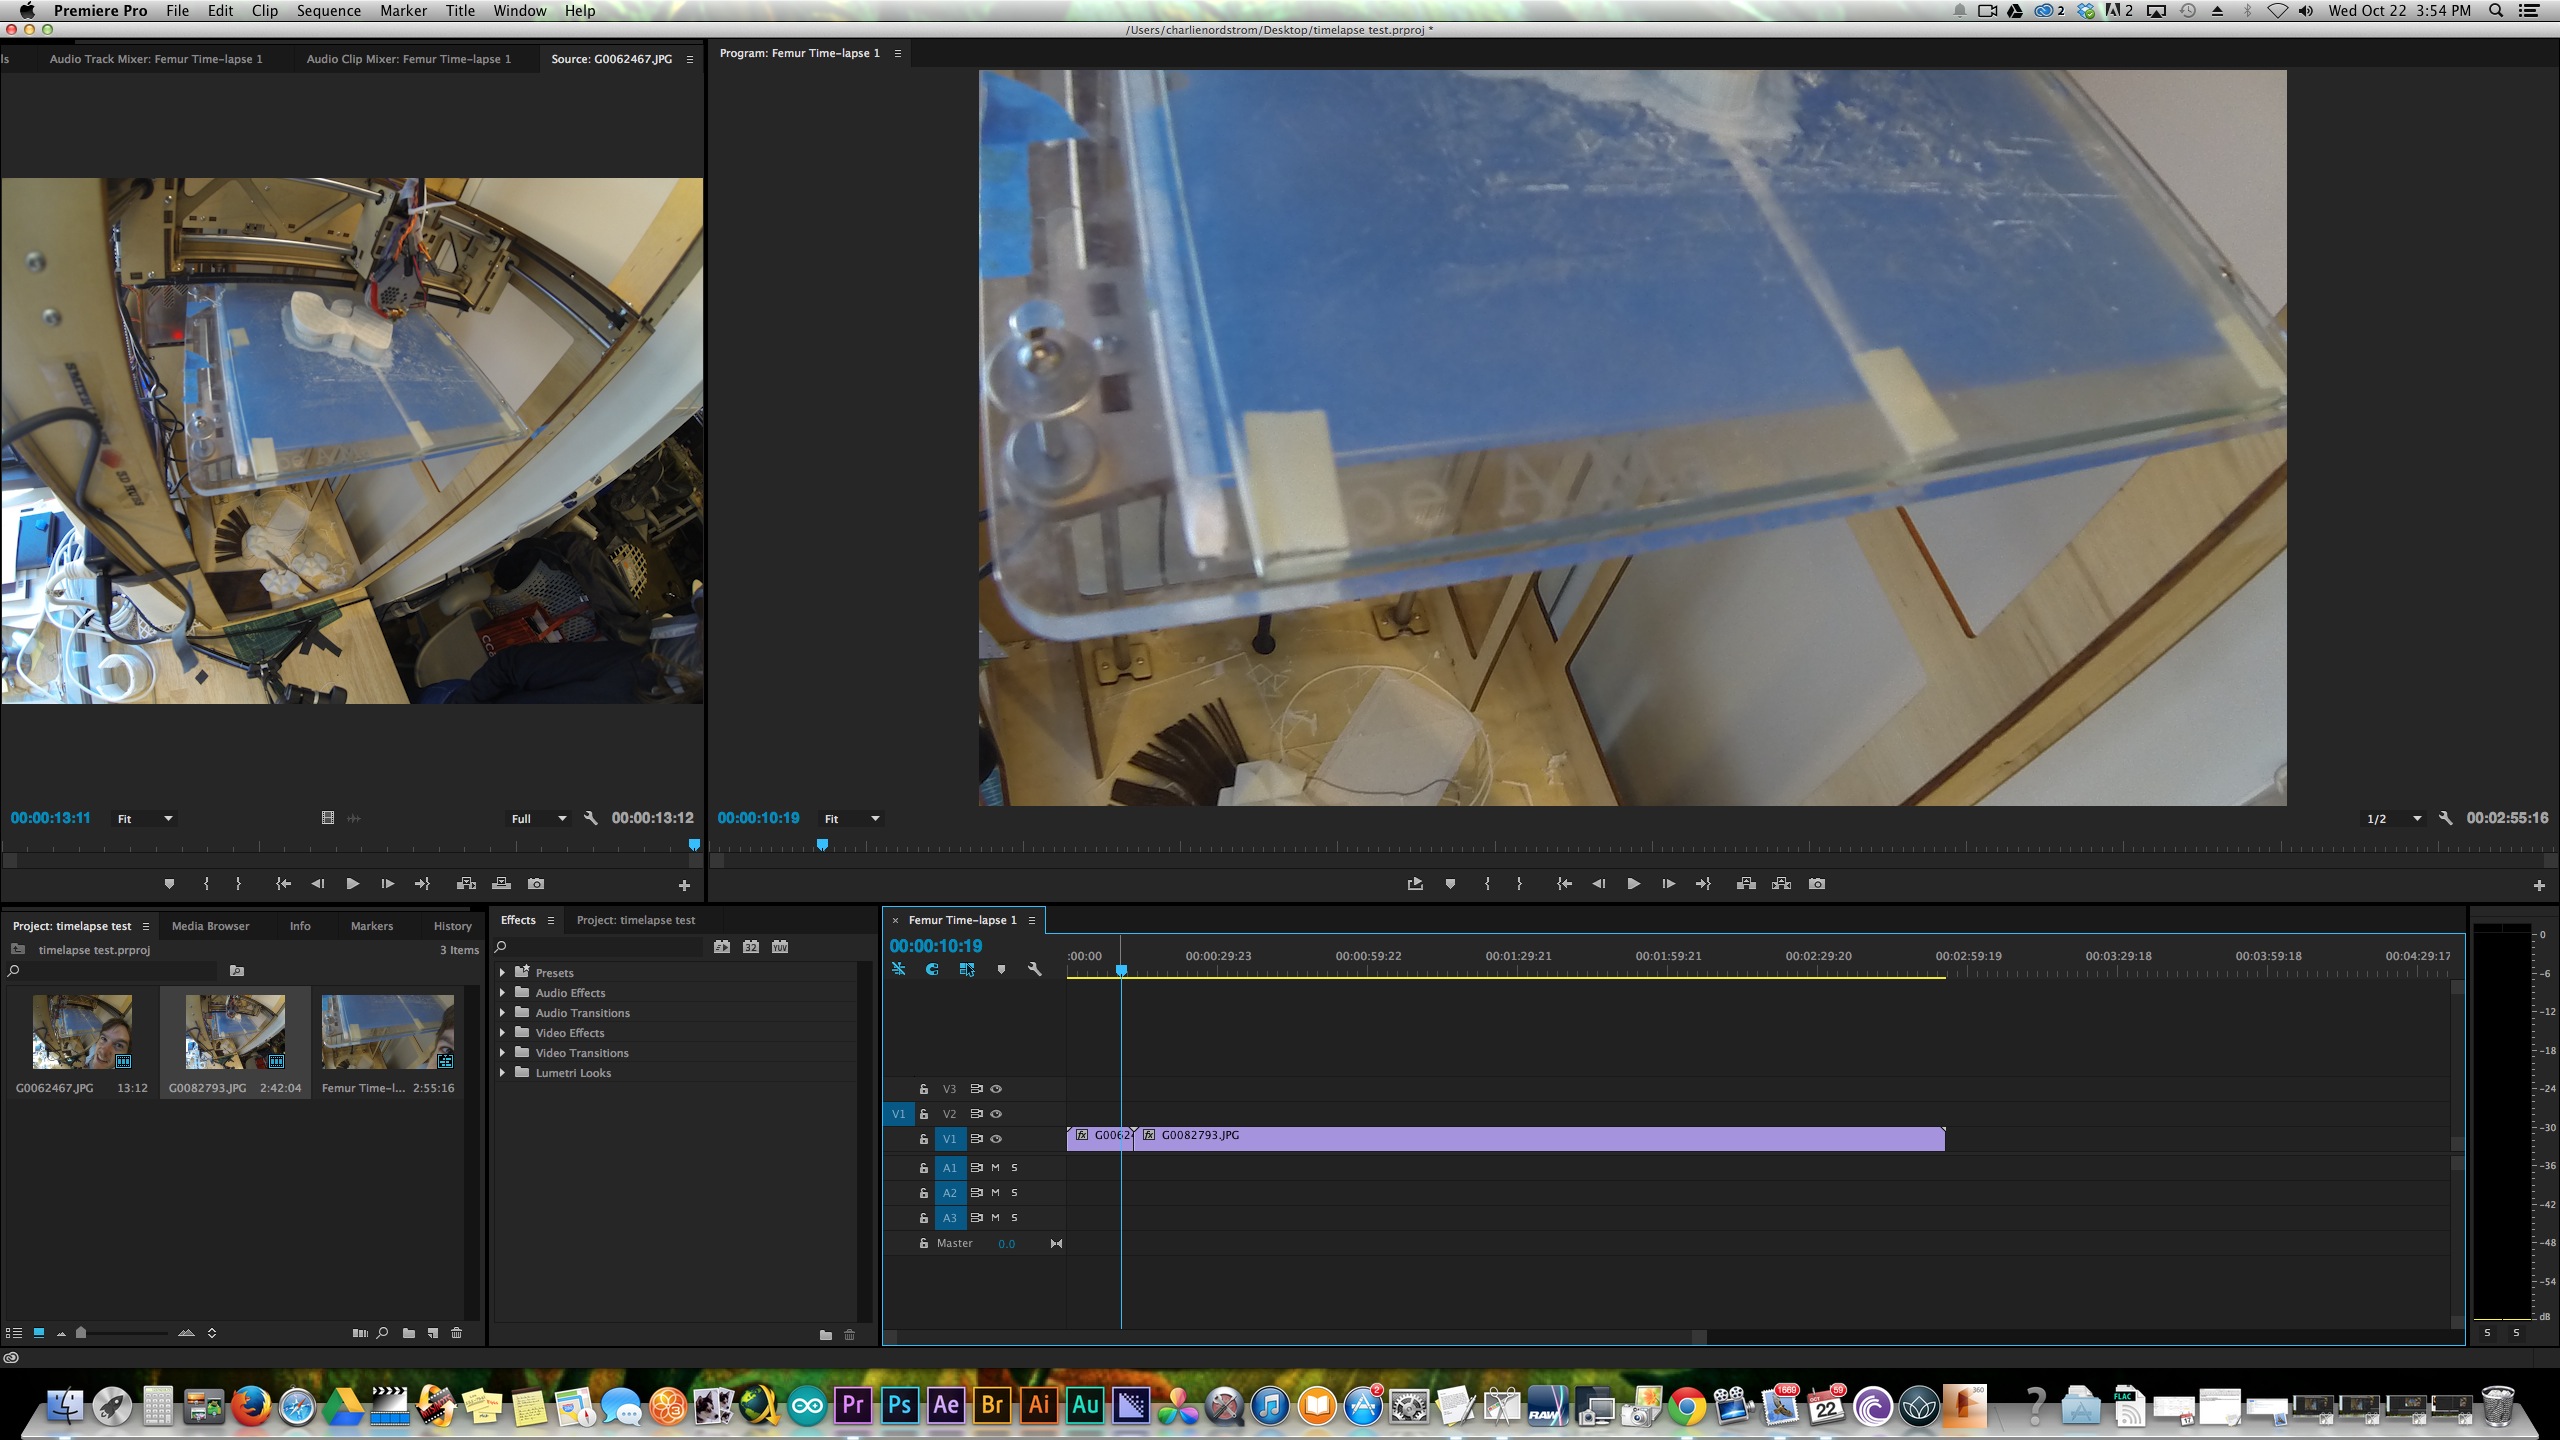2560x1440 pixels.
Task: Open the Clip menu
Action: point(264,11)
